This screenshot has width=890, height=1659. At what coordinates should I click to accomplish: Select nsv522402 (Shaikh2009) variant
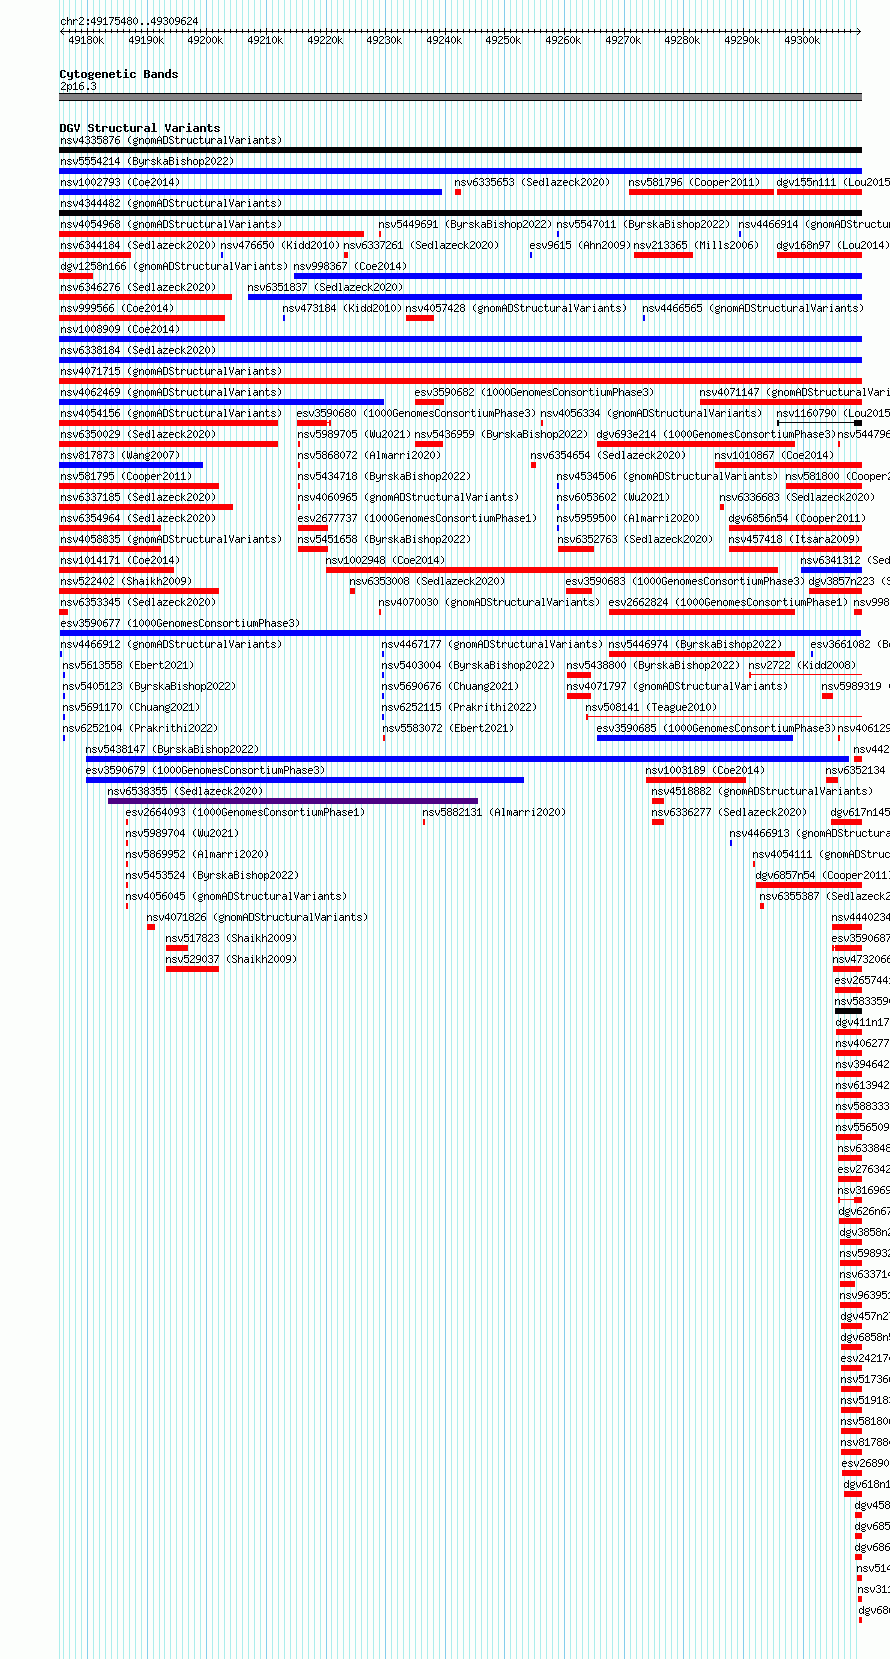point(126,581)
